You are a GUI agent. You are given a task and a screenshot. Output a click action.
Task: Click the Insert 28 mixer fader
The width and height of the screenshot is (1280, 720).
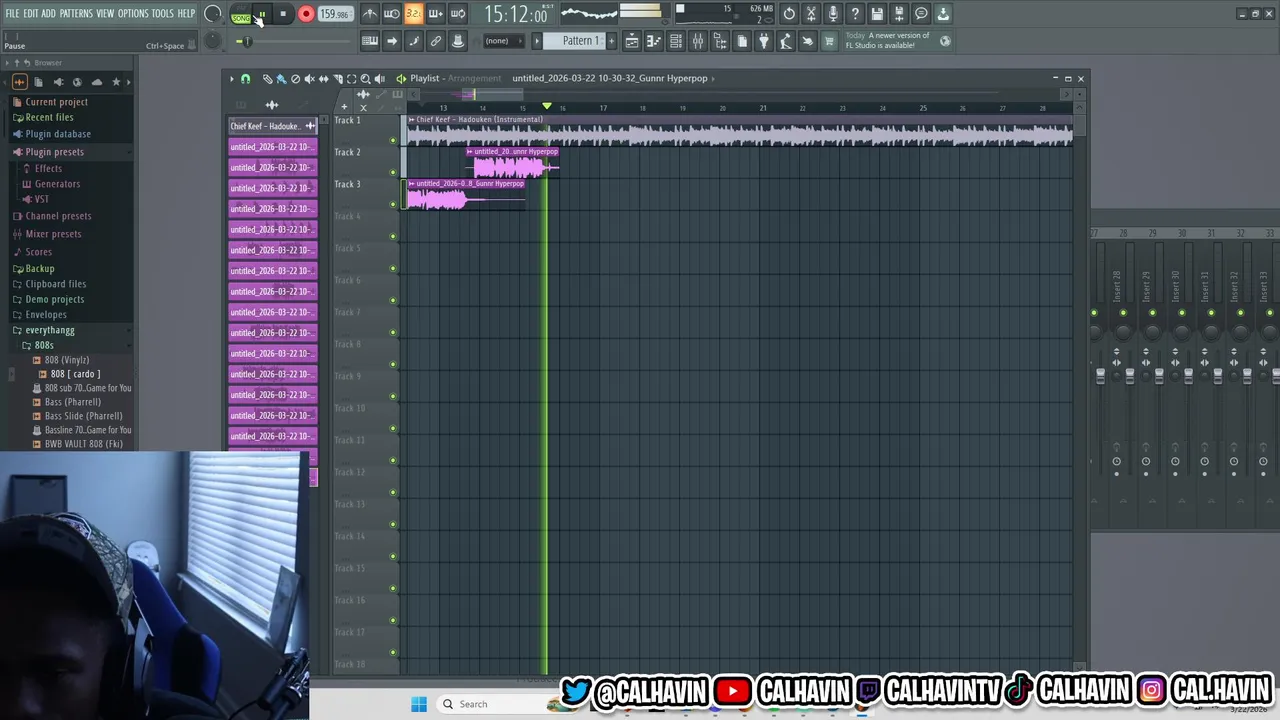pos(1130,376)
